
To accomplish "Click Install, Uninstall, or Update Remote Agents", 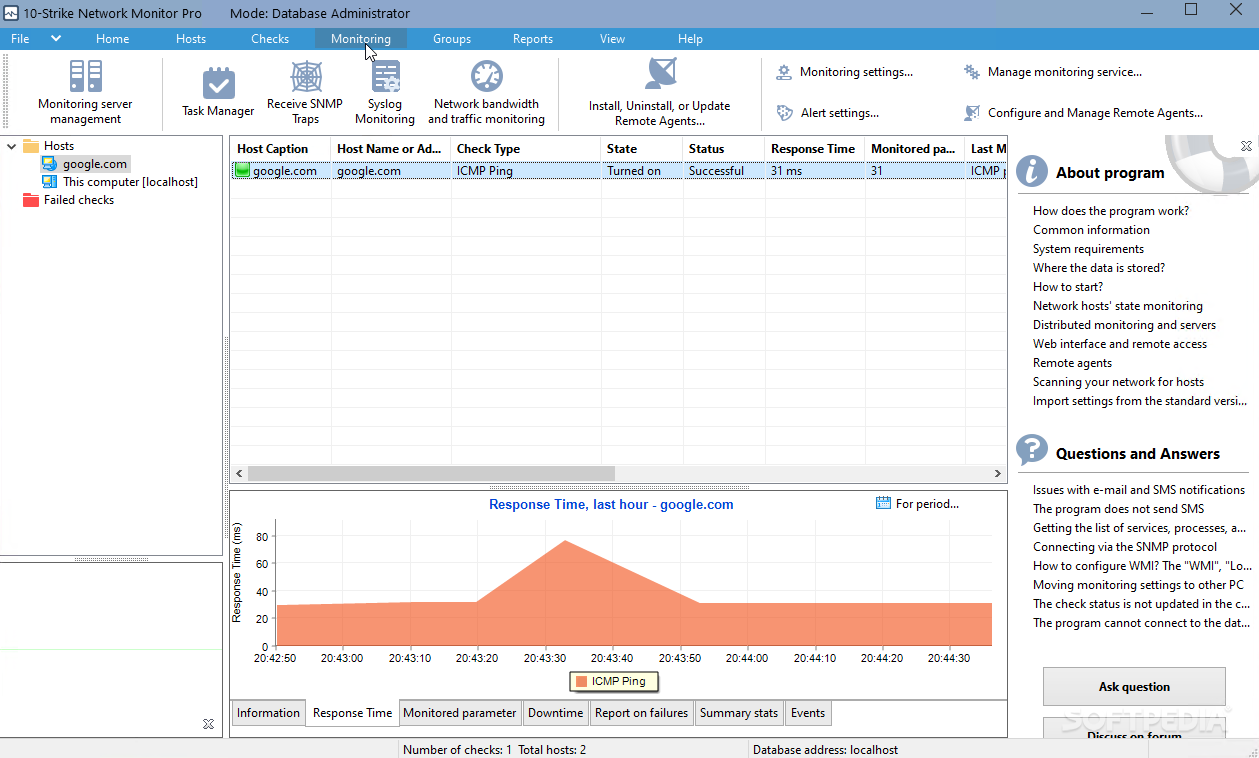I will pyautogui.click(x=659, y=92).
